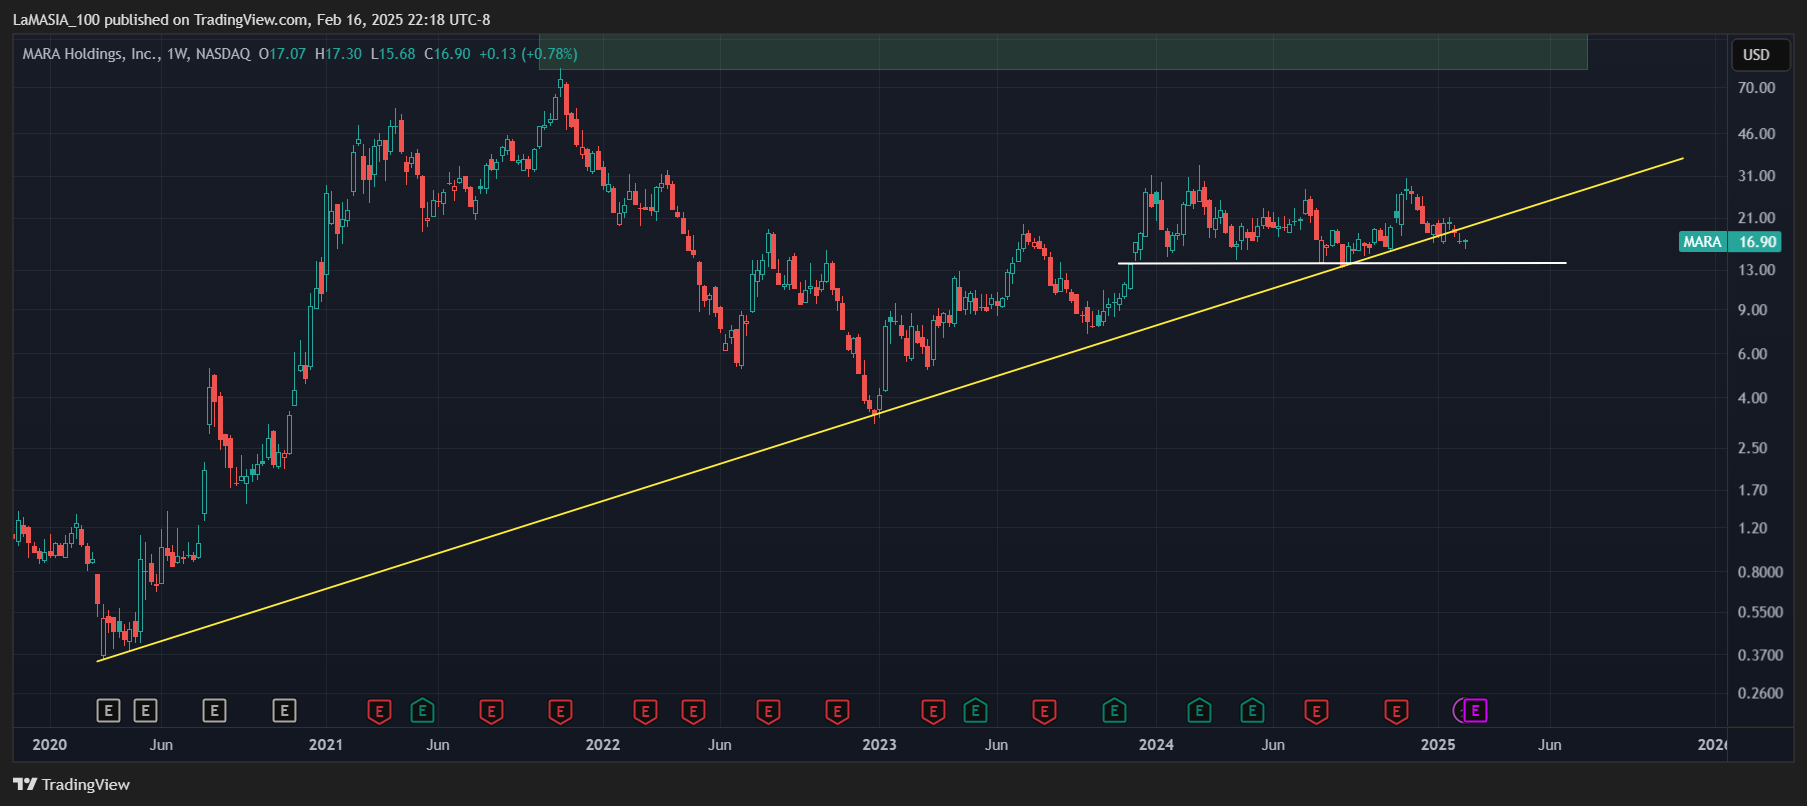The width and height of the screenshot is (1807, 806).
Task: Click the LaMASIA_100 publisher header text
Action: pos(56,20)
